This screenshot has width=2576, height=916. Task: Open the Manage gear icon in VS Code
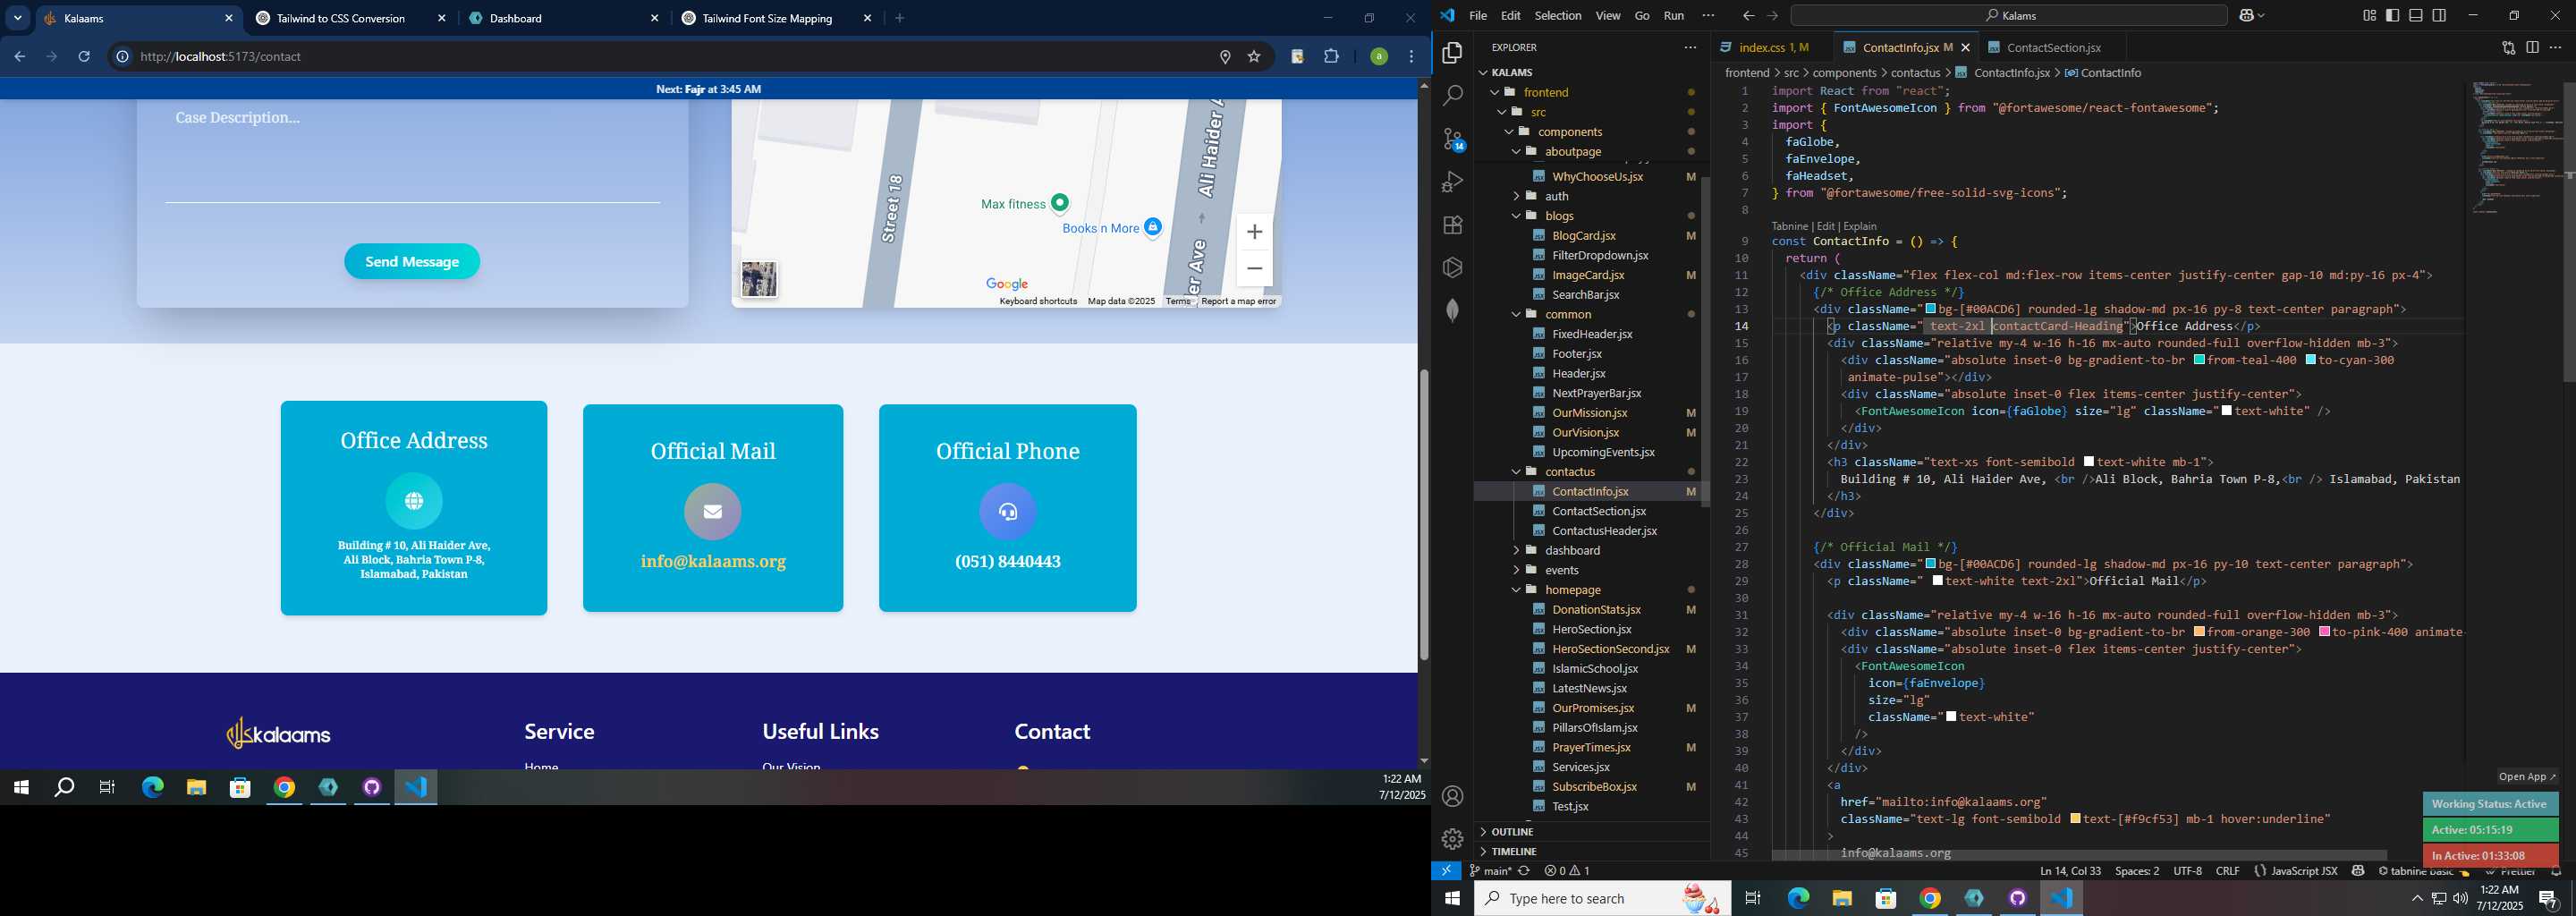[x=1453, y=839]
